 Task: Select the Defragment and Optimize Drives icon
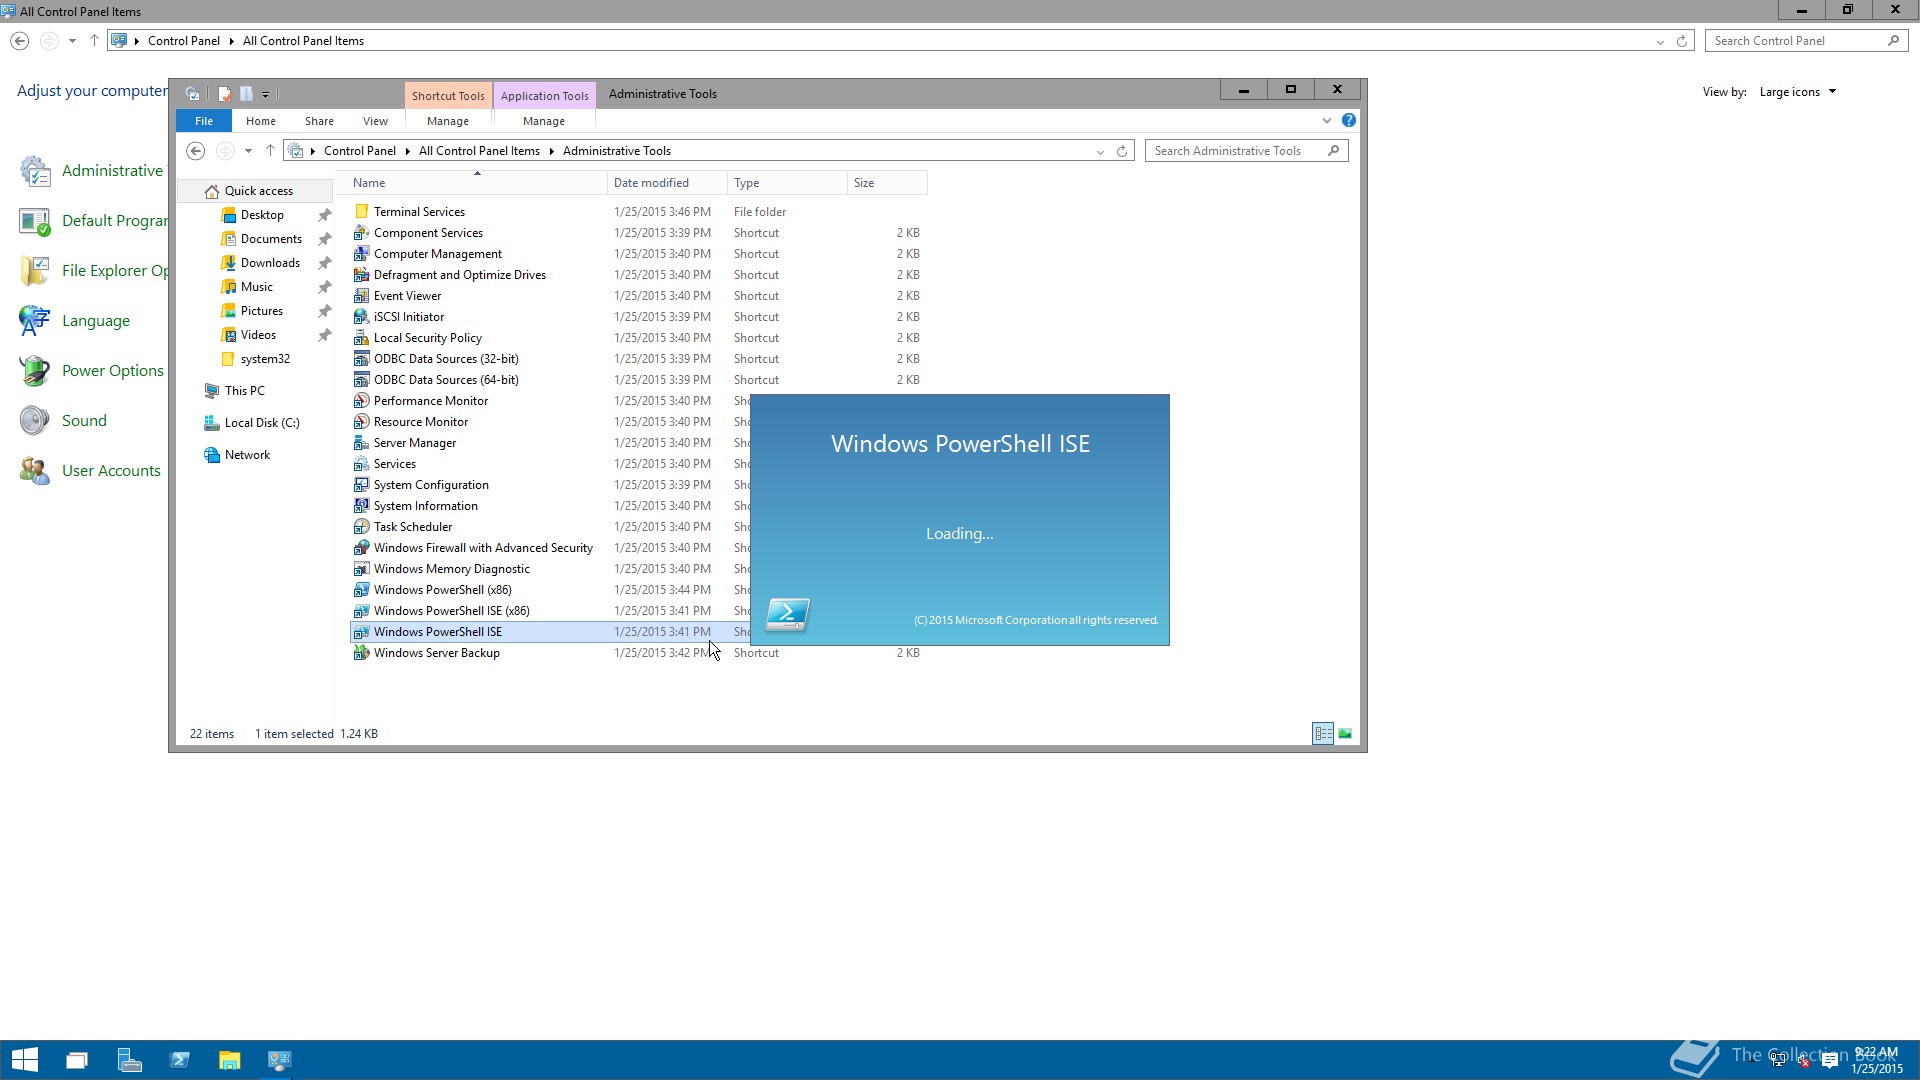362,275
